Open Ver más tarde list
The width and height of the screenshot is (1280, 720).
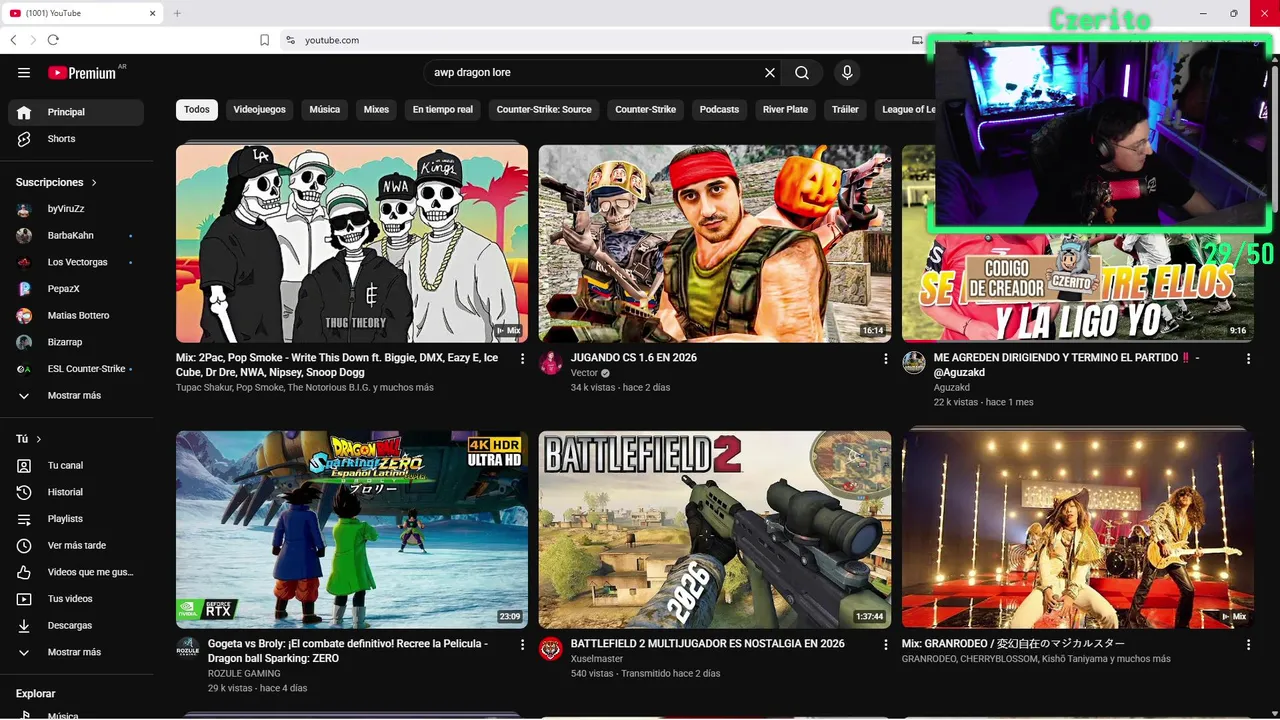pos(76,545)
